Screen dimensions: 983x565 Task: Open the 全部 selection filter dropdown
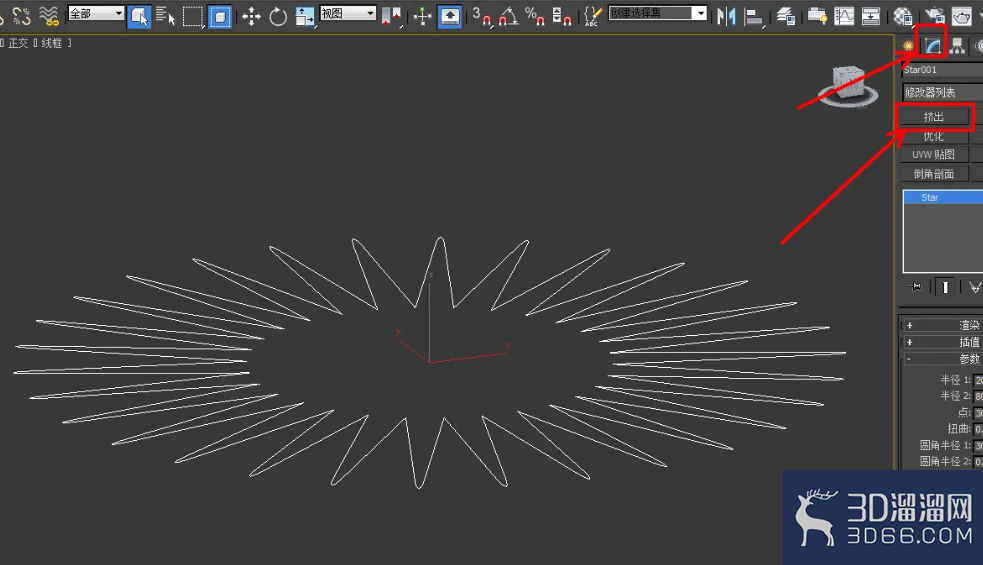click(x=96, y=13)
